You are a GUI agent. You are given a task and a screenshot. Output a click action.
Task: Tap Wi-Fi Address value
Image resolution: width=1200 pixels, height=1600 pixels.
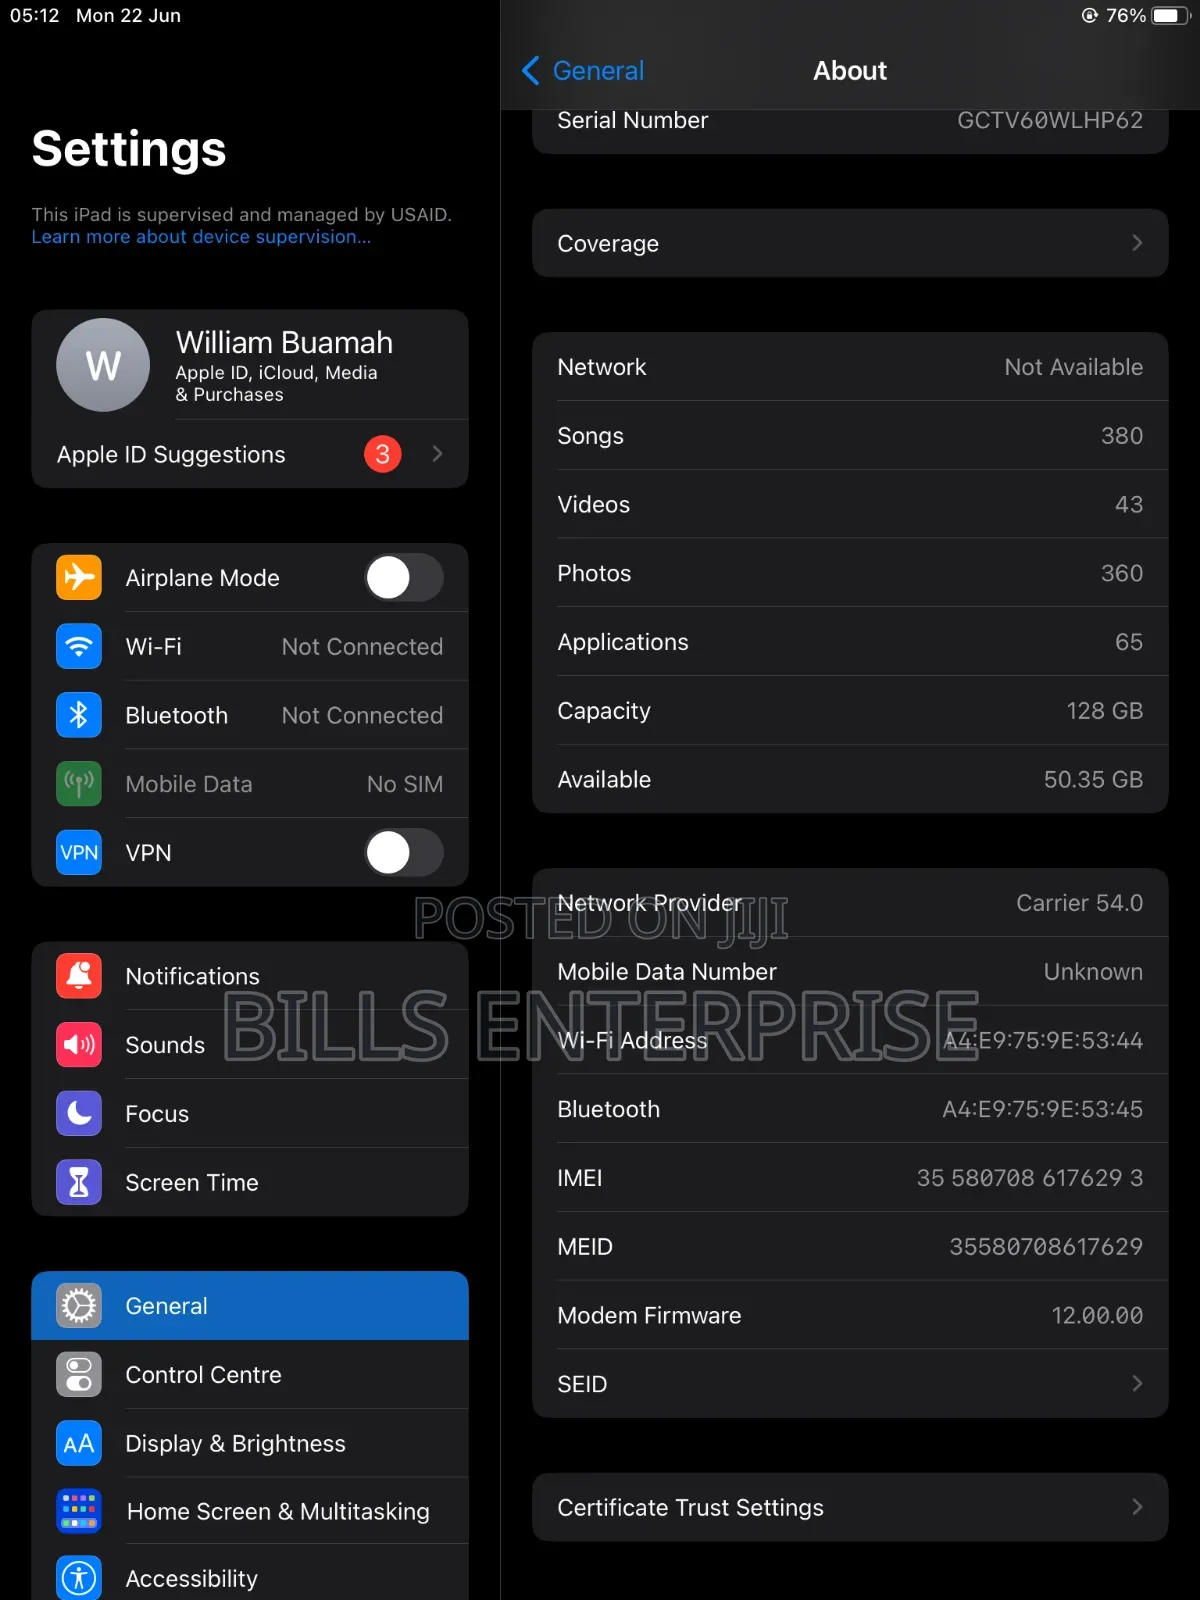(1042, 1041)
